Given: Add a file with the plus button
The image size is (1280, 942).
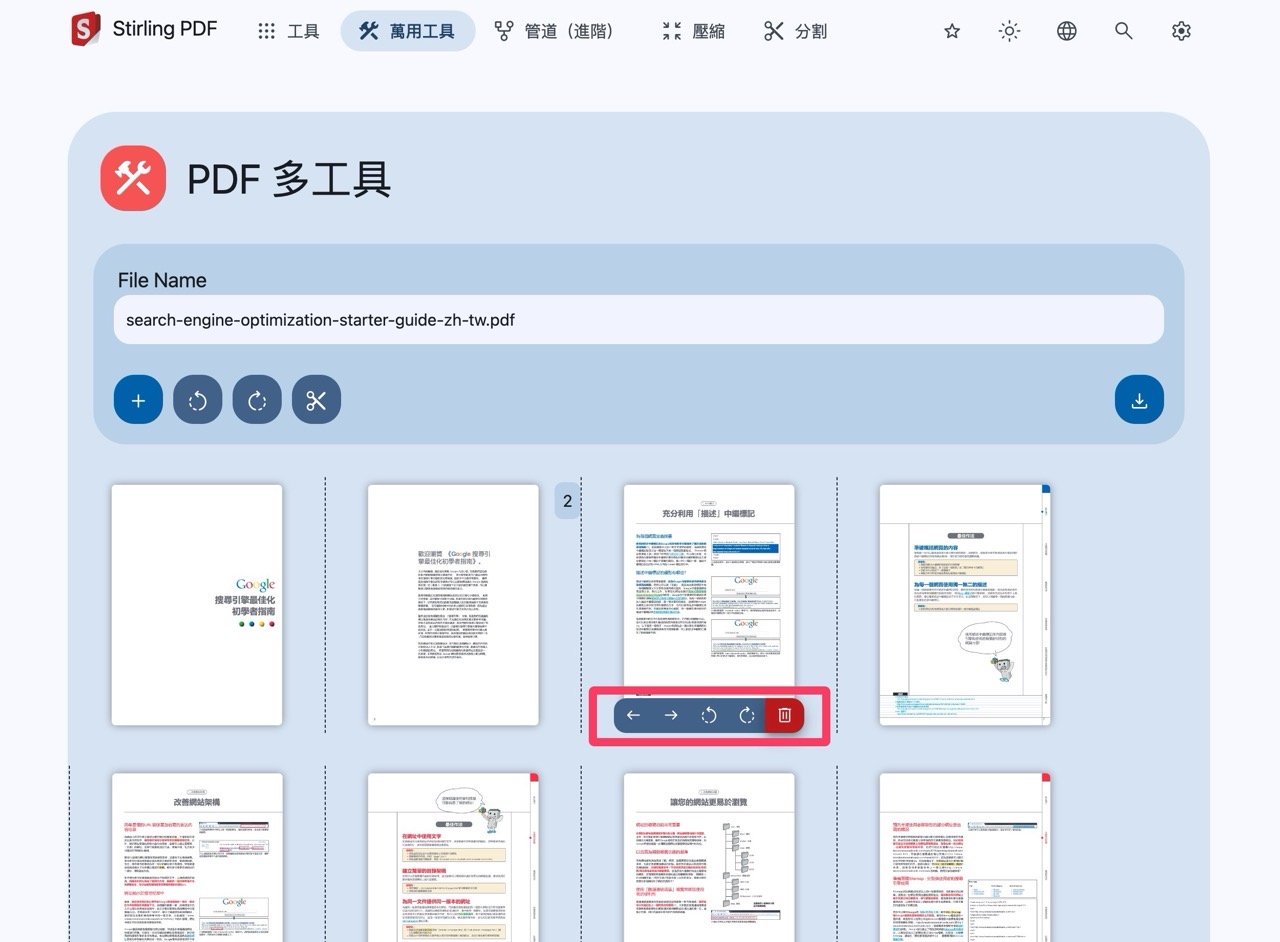Looking at the screenshot, I should (x=138, y=400).
